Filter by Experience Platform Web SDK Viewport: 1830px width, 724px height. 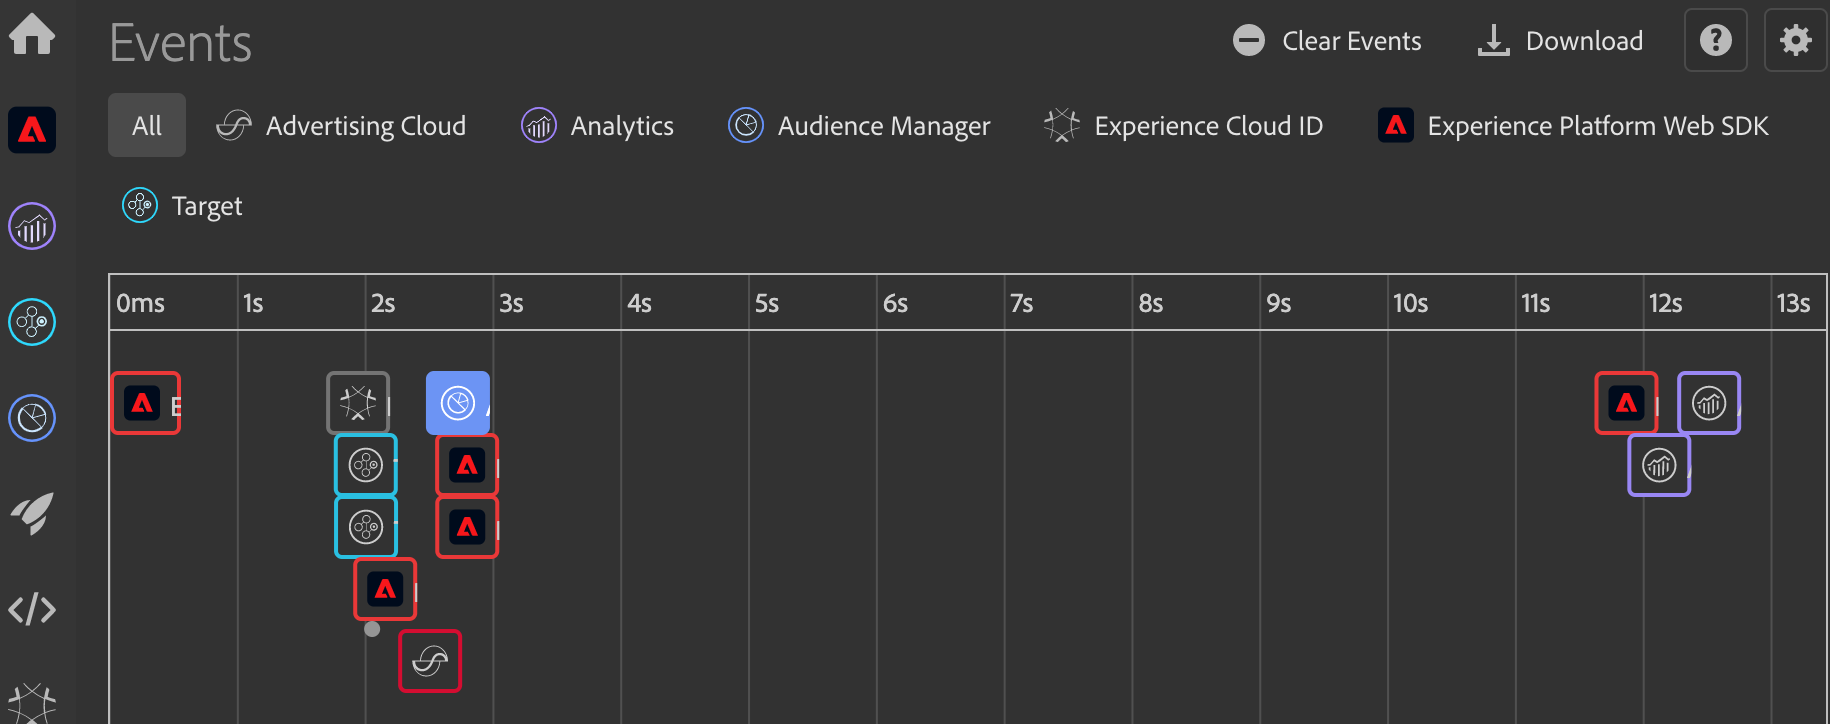(1573, 126)
